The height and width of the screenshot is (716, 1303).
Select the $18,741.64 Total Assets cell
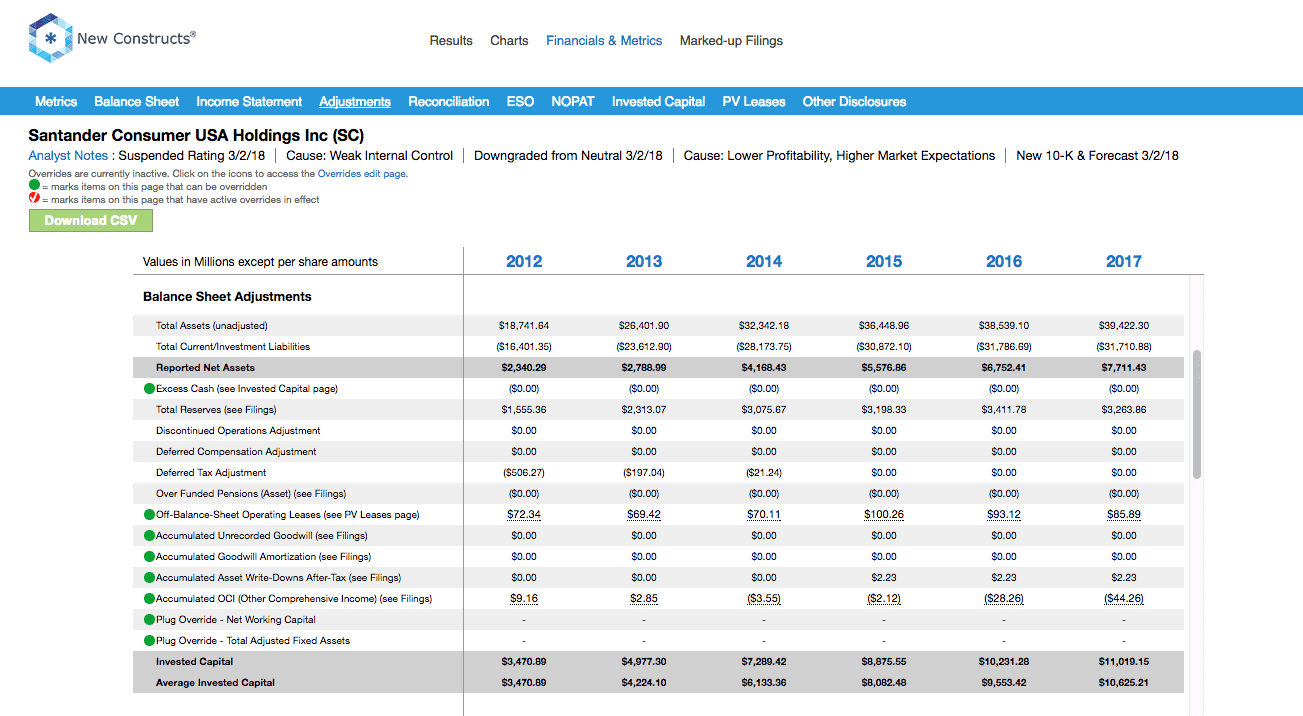[x=524, y=325]
